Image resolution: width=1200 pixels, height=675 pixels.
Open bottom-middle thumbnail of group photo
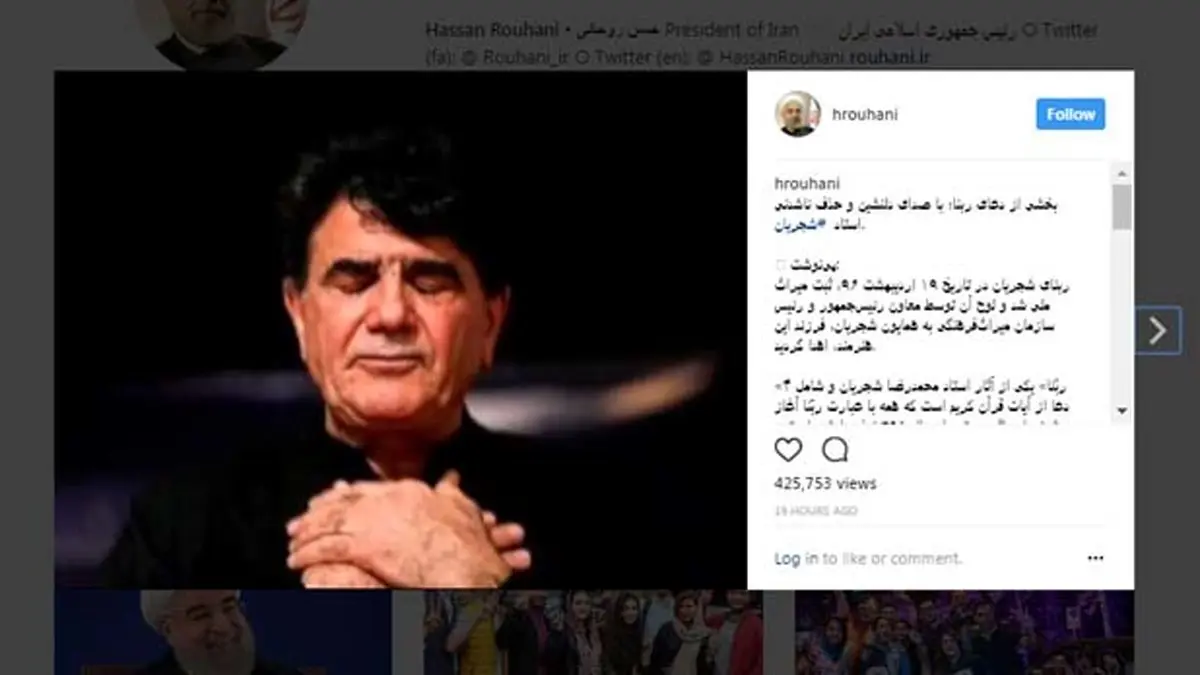tap(593, 633)
